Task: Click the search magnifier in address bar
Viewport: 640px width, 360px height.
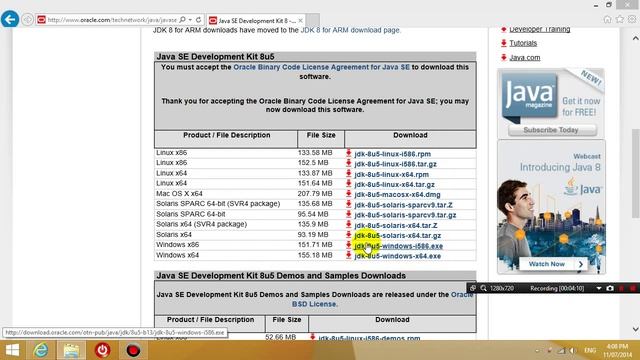Action: tap(182, 20)
